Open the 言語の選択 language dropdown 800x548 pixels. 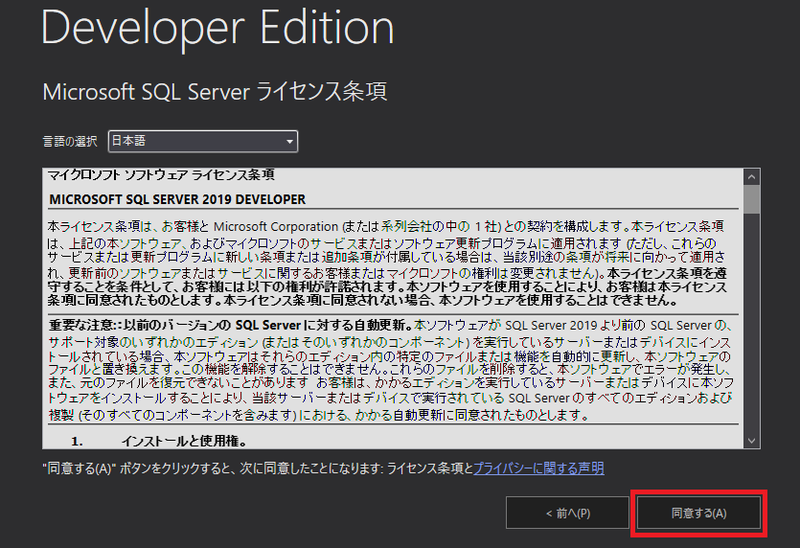pyautogui.click(x=203, y=141)
